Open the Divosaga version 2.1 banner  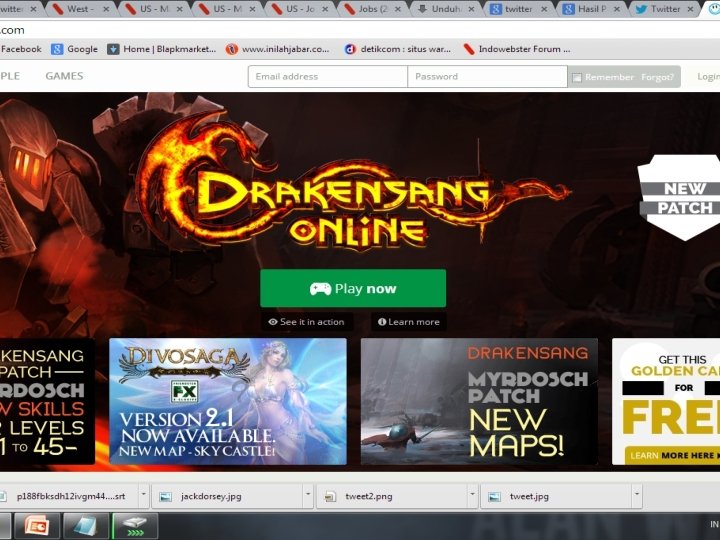(228, 401)
